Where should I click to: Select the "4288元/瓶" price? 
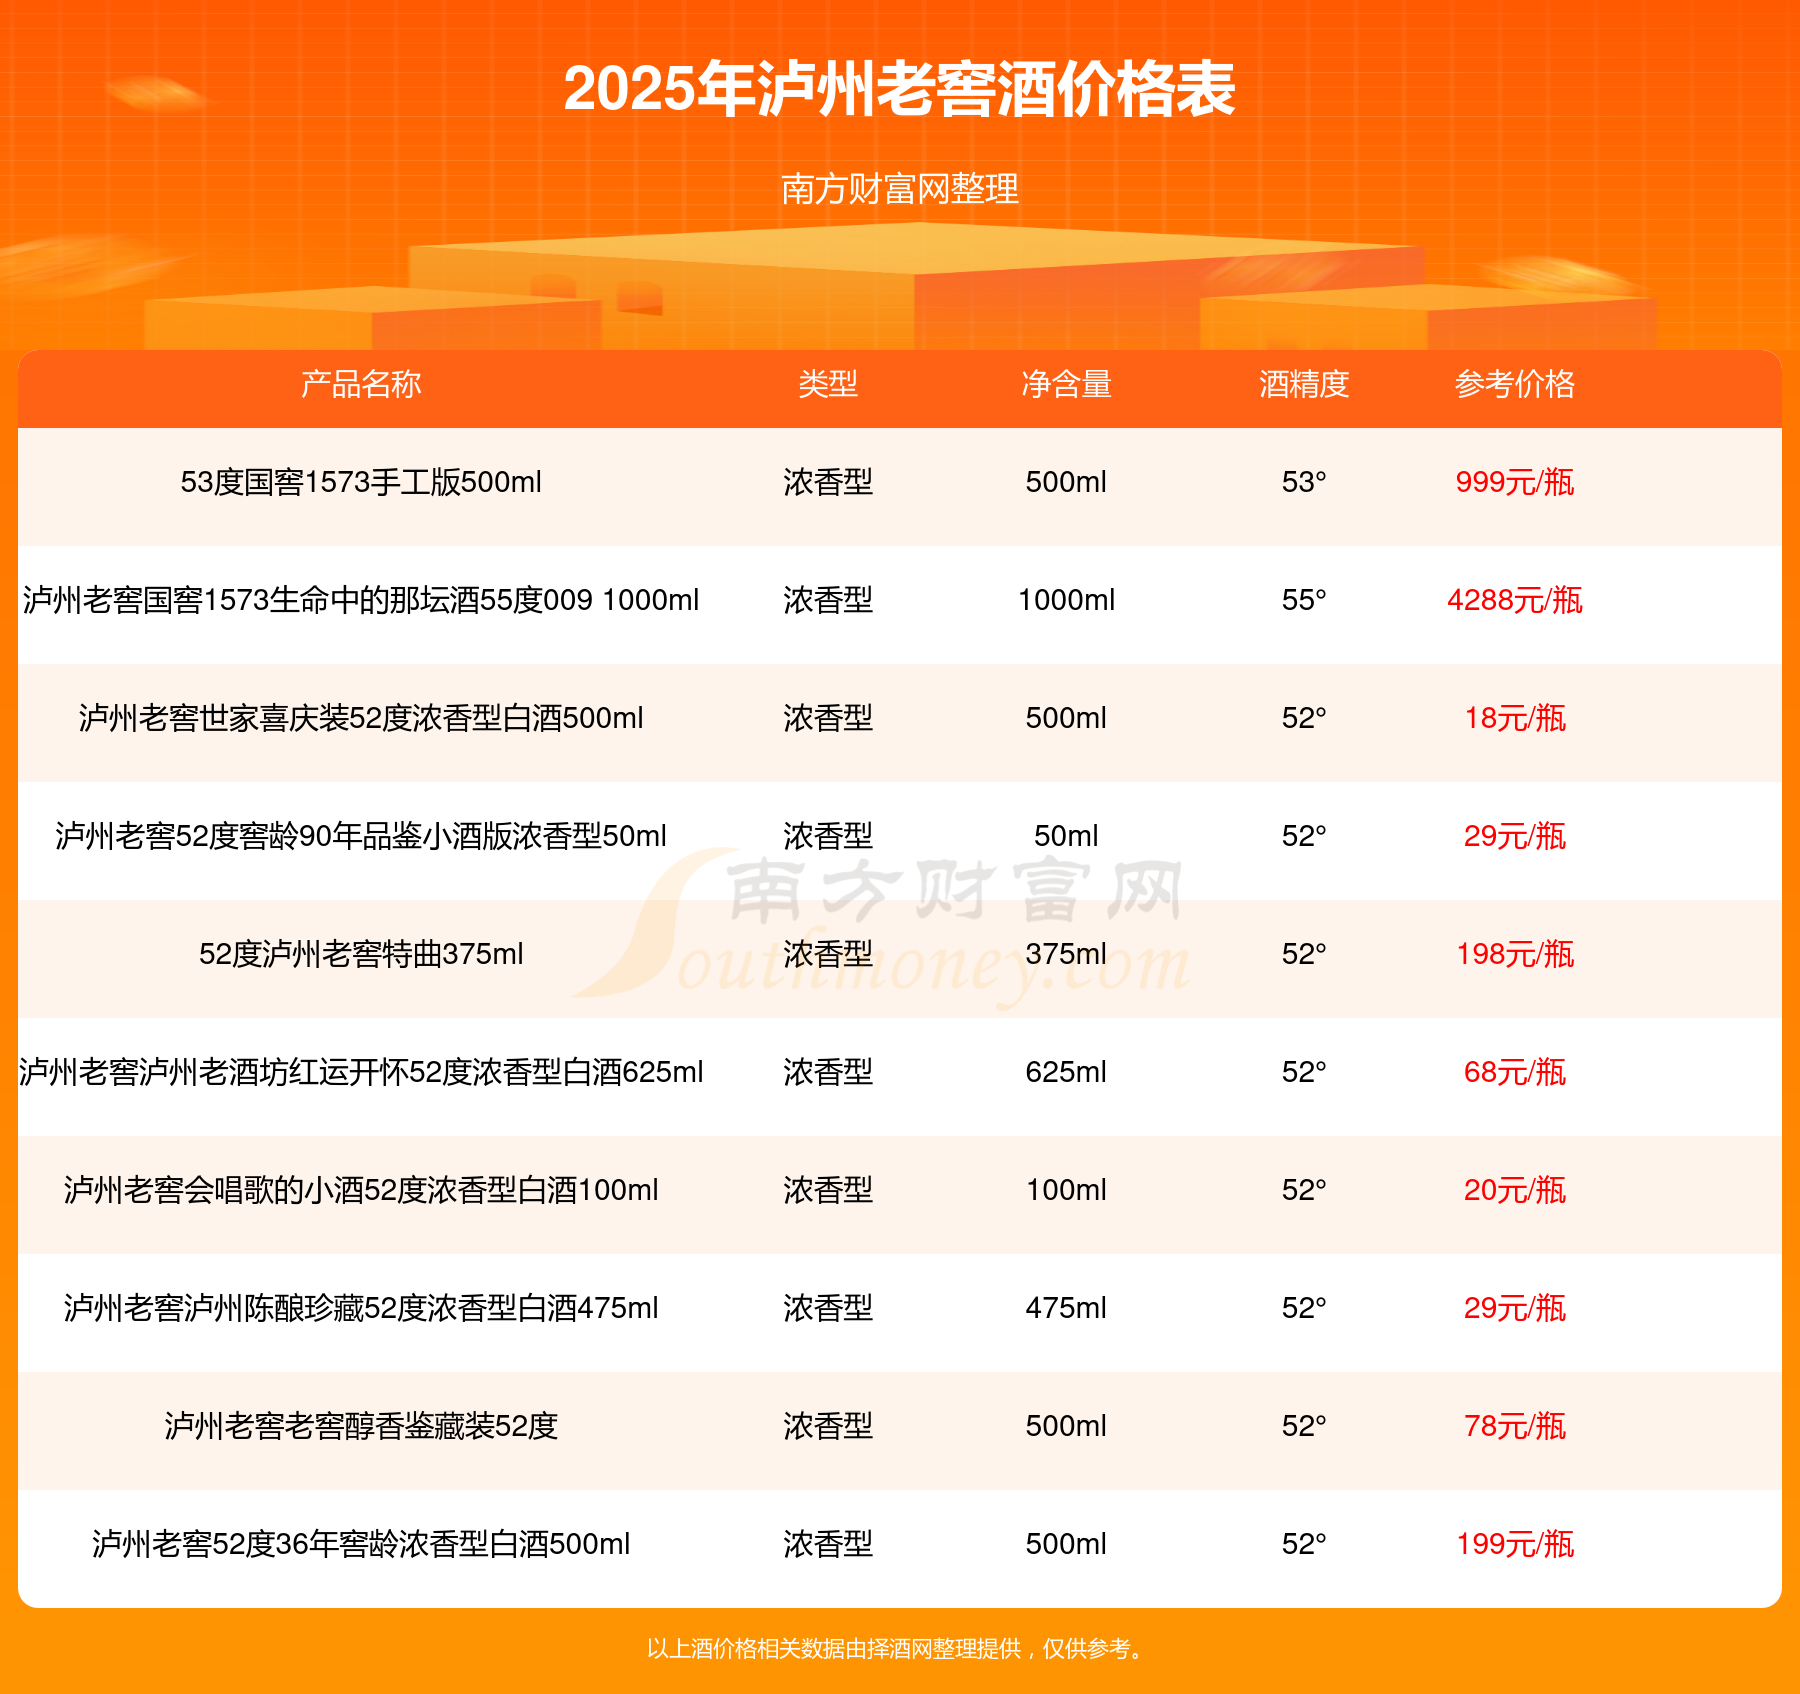click(x=1515, y=600)
